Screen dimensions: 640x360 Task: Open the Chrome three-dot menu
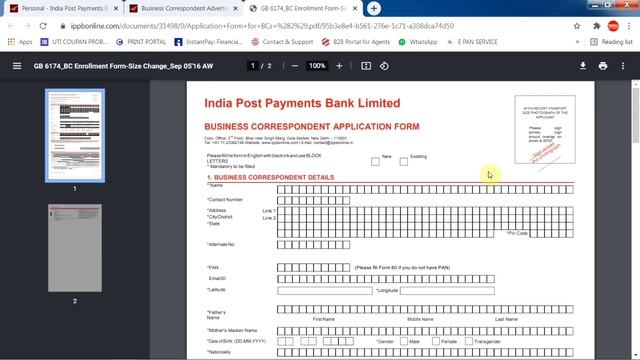click(629, 26)
